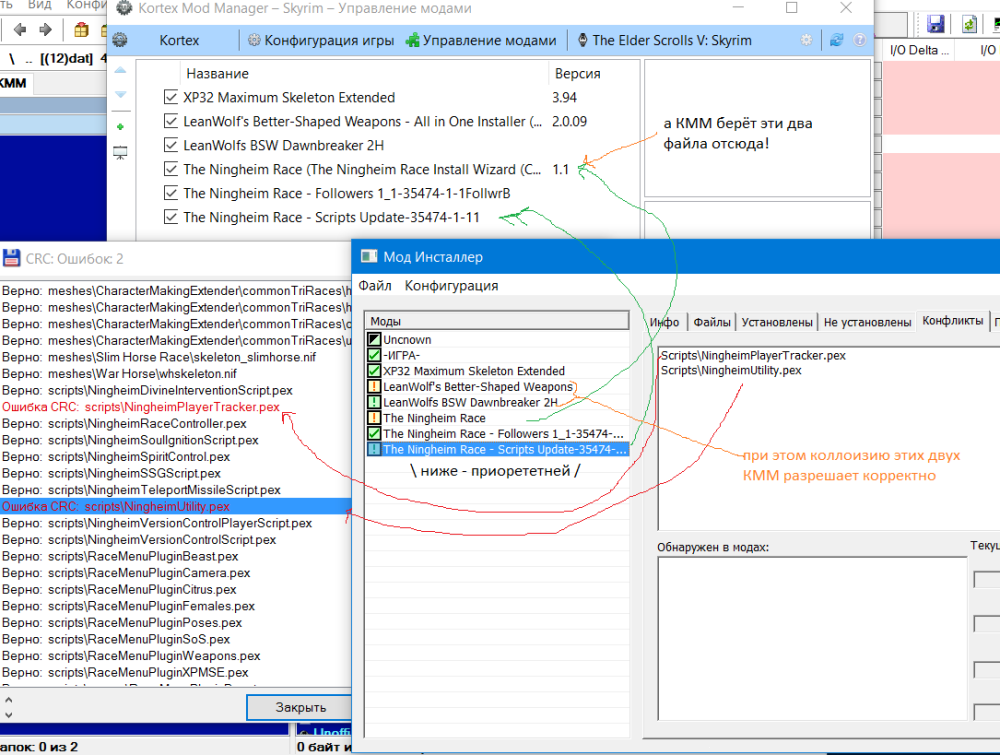
Task: Select Scripts\NingheimUtility.pex in conflicts list
Action: tap(731, 370)
